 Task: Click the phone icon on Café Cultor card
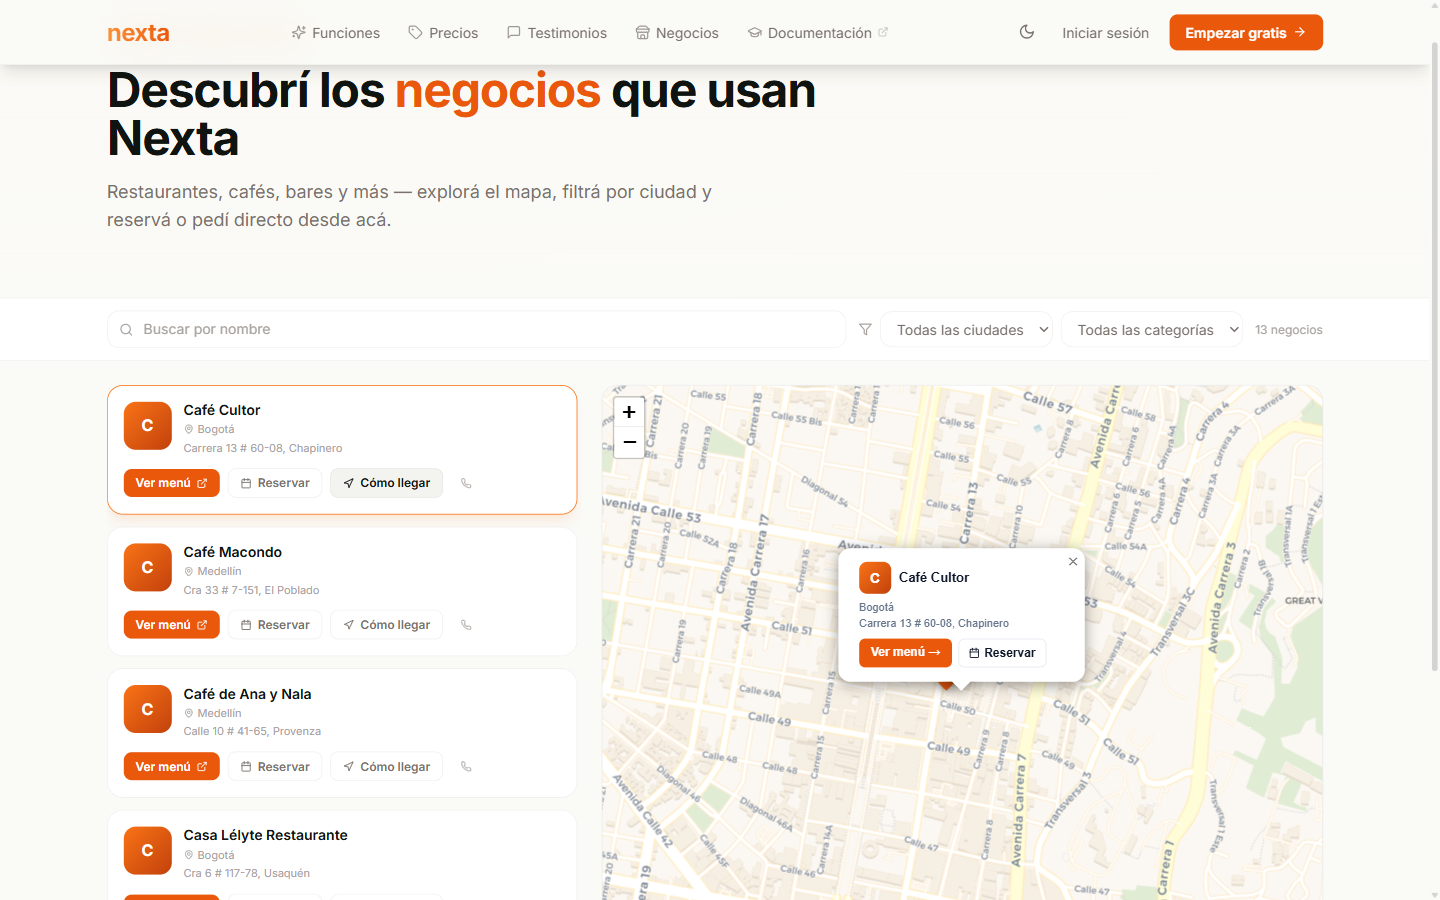466,483
